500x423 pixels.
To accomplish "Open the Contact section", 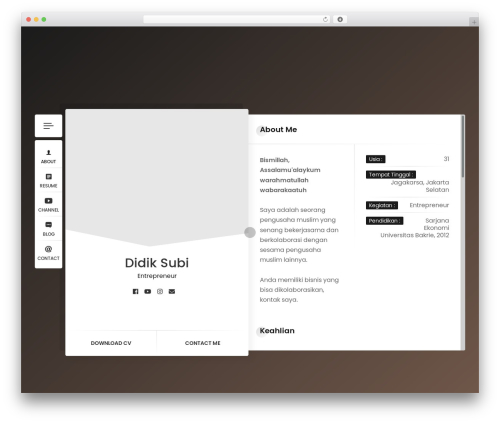I will point(48,253).
